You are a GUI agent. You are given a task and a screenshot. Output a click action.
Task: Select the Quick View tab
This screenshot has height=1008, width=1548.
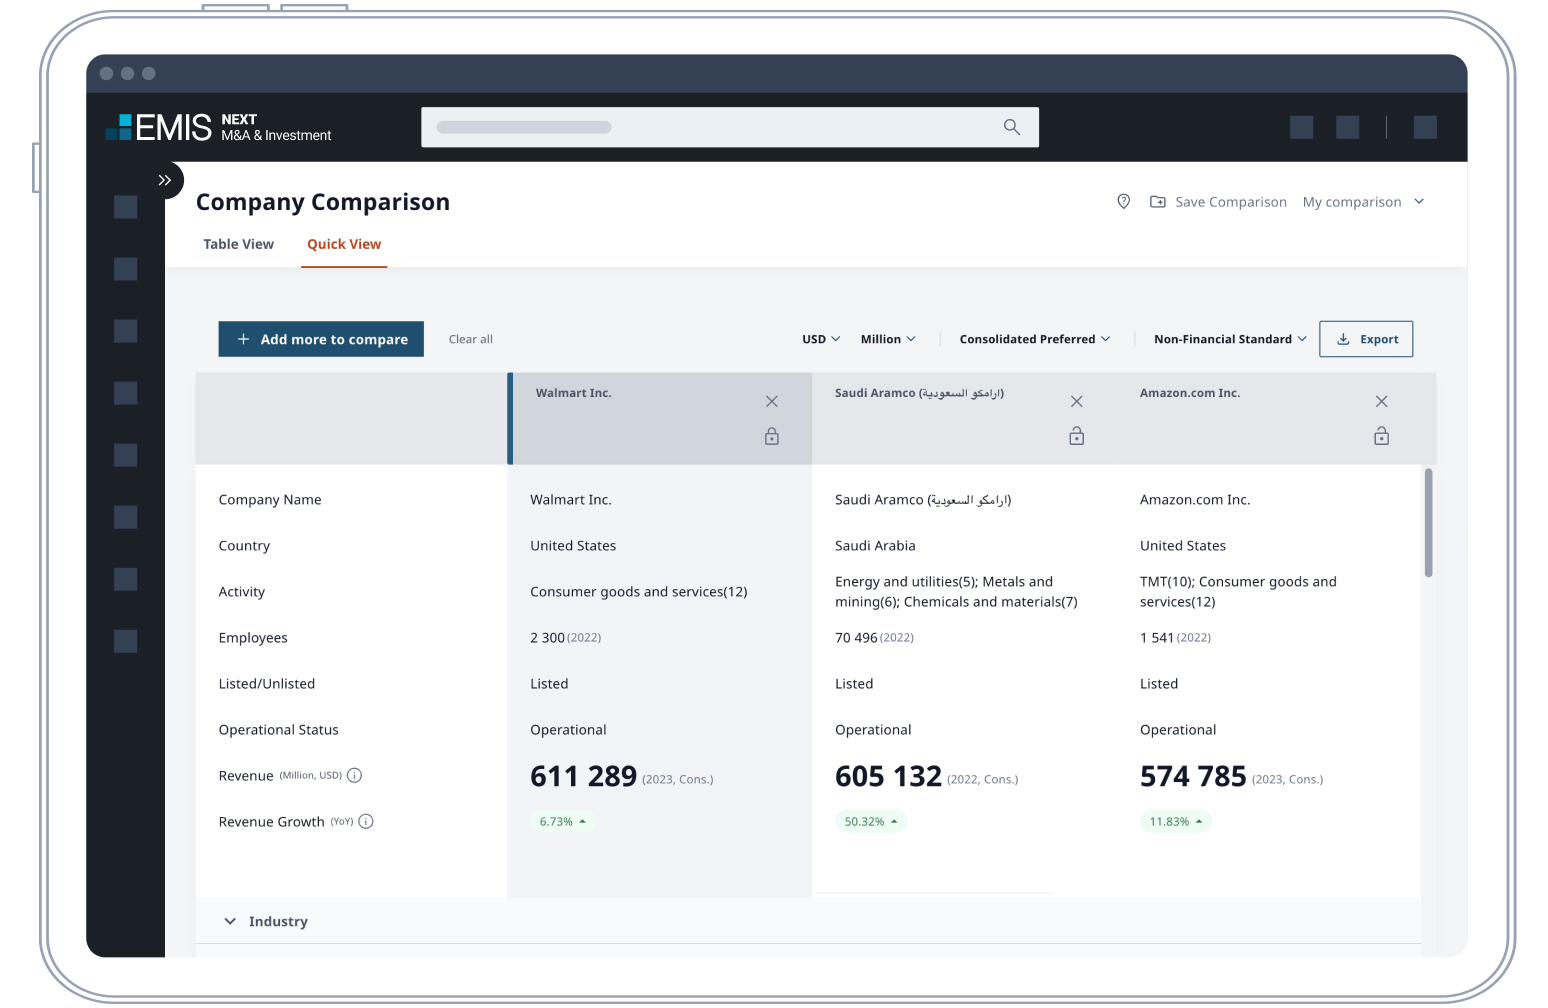[344, 244]
